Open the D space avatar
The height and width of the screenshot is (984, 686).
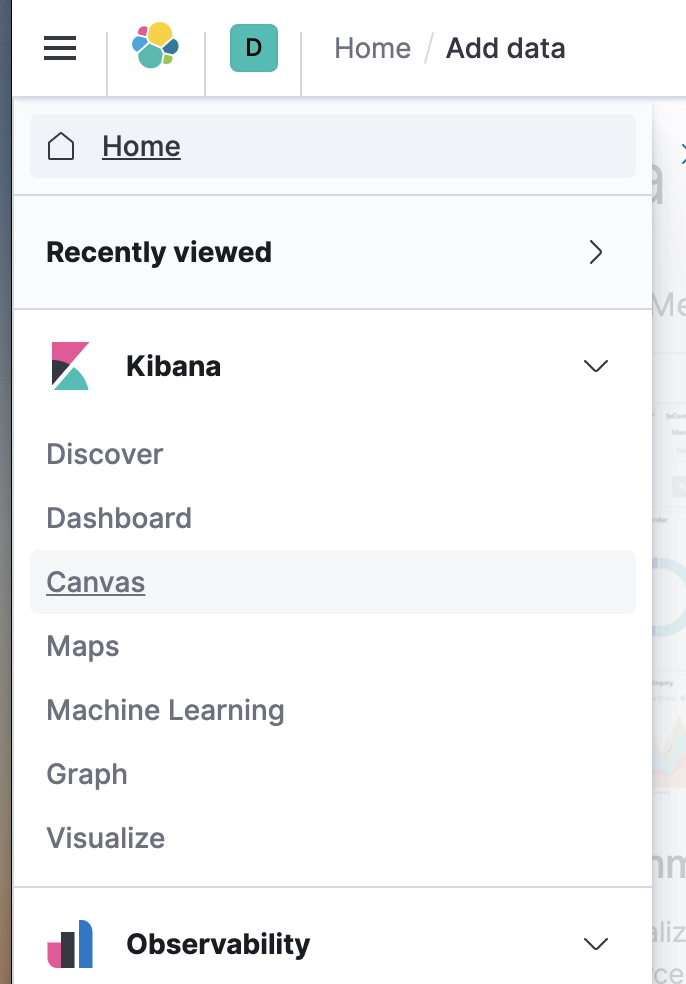pos(253,48)
